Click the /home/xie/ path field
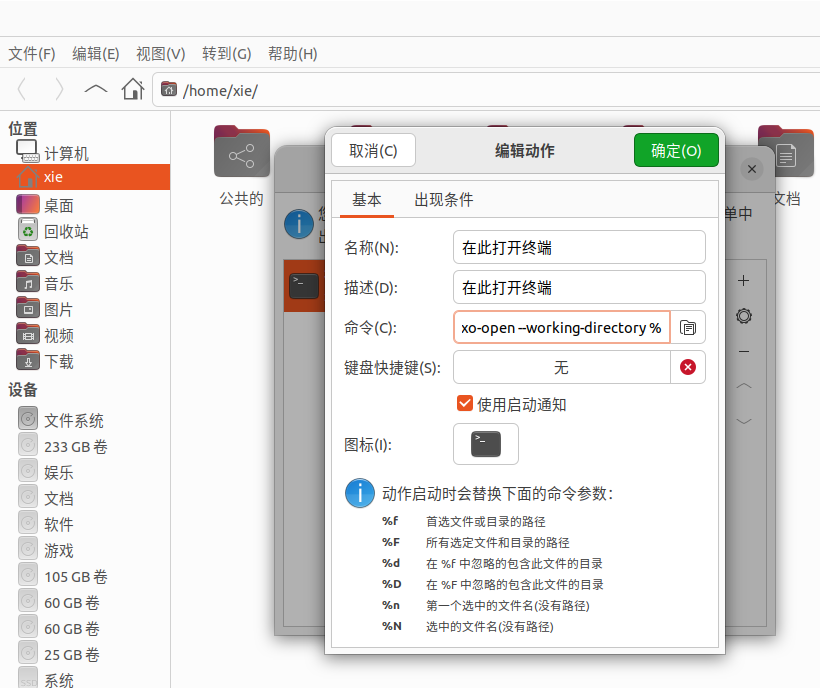The height and width of the screenshot is (688, 820). click(486, 89)
